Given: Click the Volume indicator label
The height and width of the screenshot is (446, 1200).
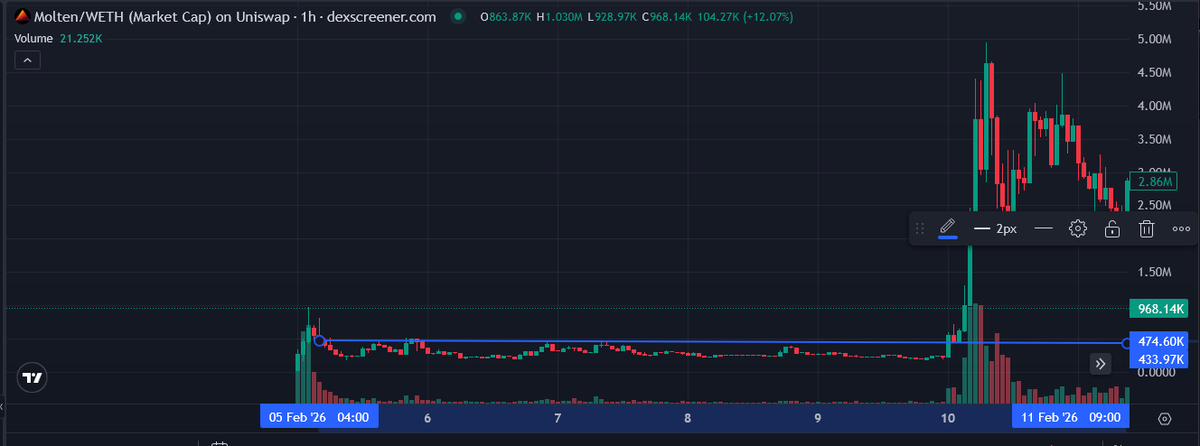Looking at the screenshot, I should coord(35,38).
